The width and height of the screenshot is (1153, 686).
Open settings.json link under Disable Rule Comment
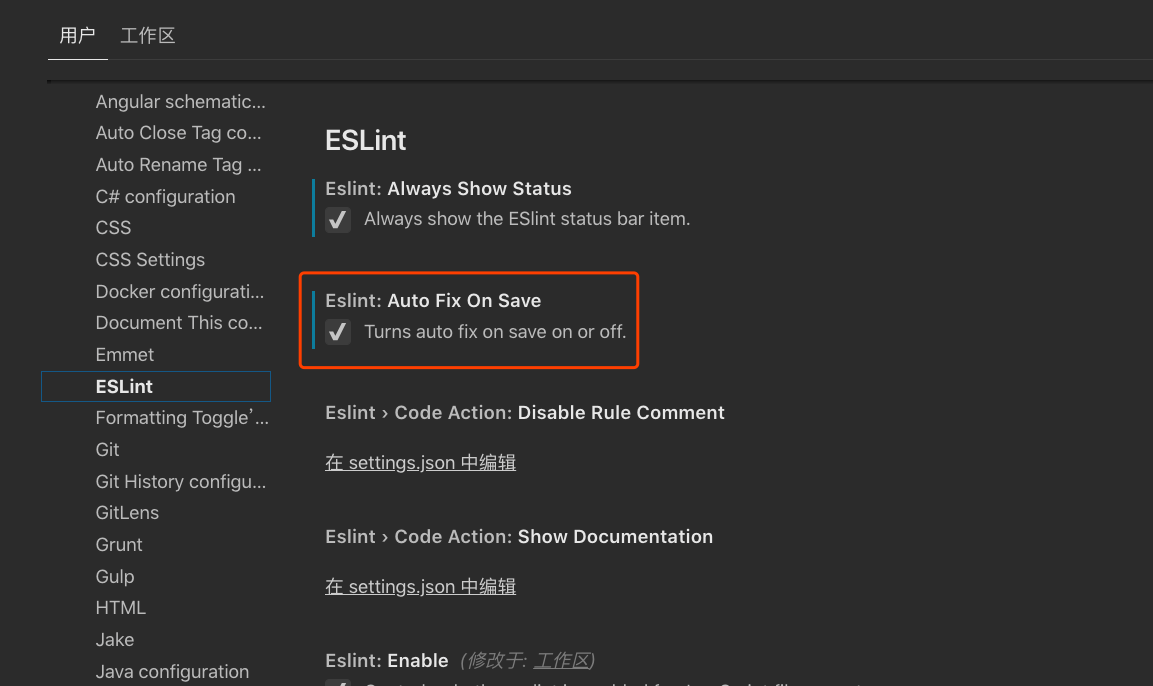coord(421,462)
